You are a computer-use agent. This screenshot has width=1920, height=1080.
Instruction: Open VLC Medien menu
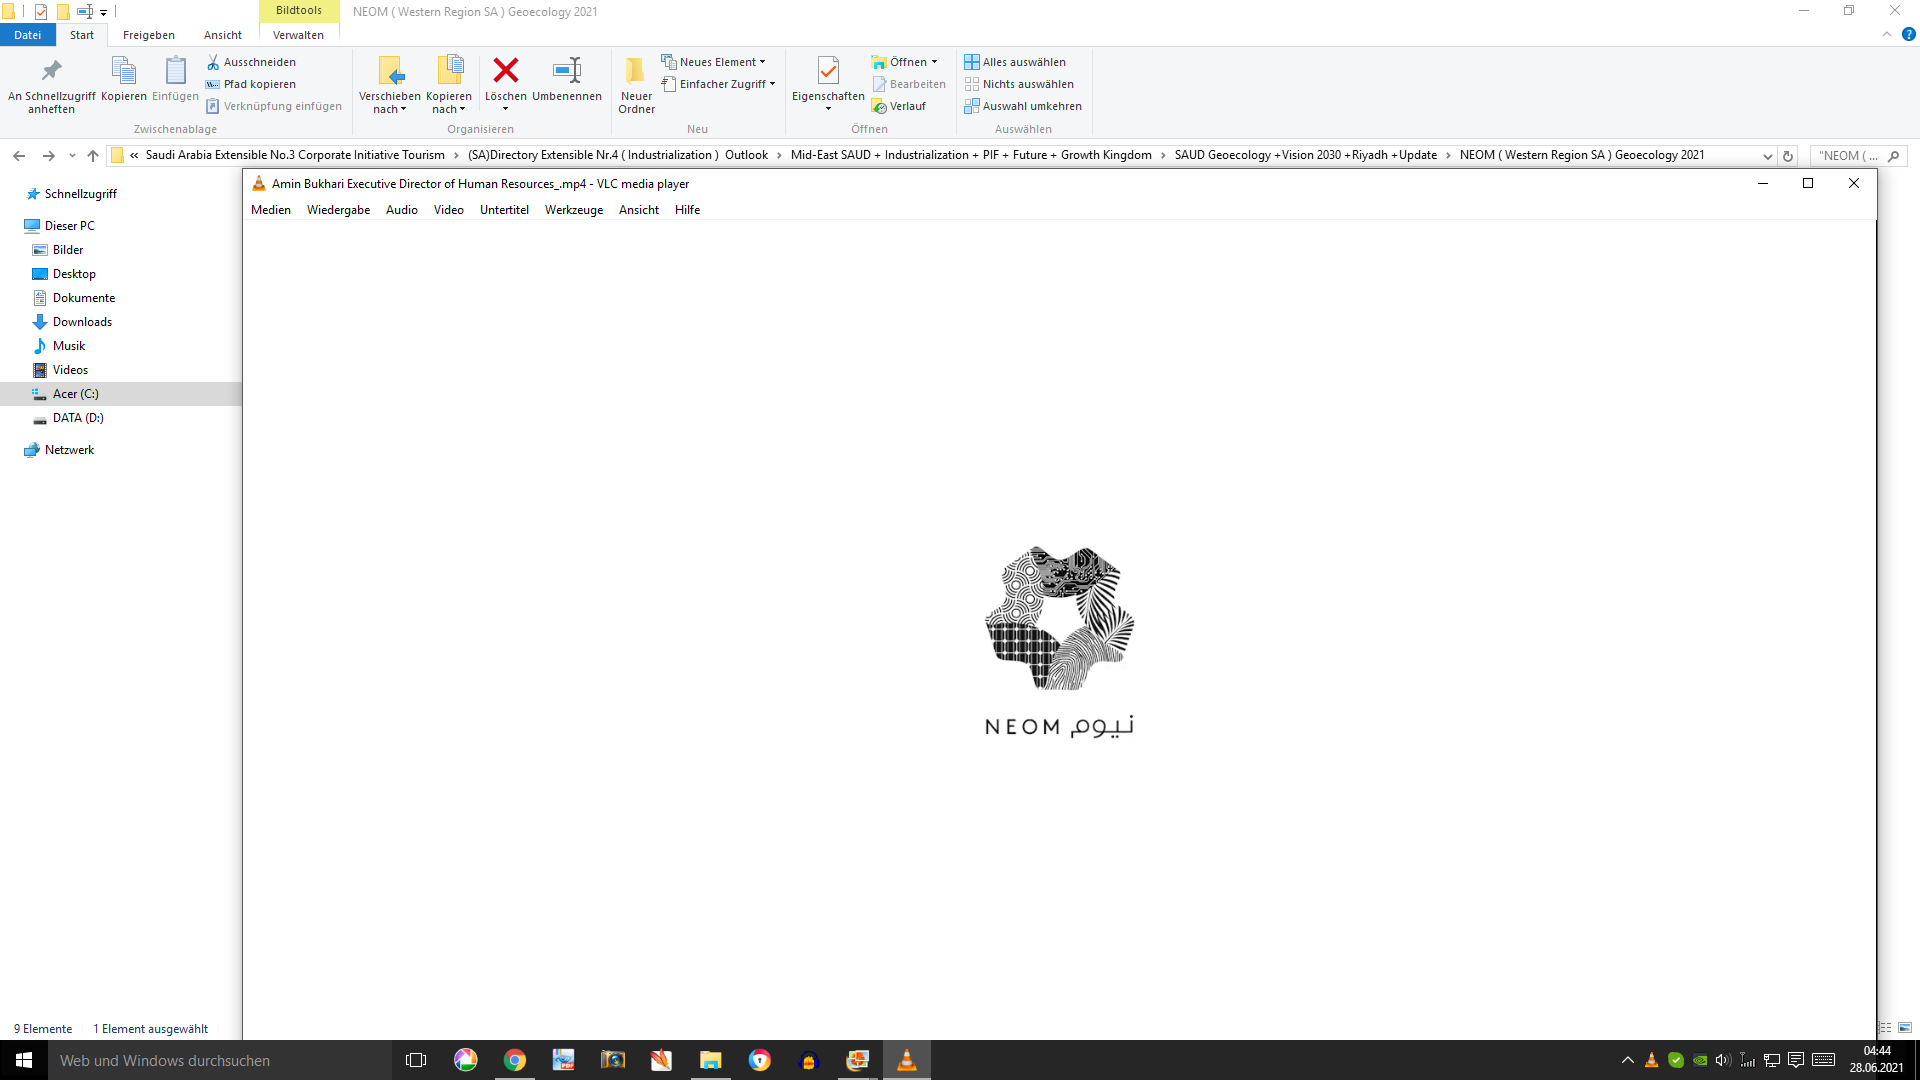click(271, 210)
